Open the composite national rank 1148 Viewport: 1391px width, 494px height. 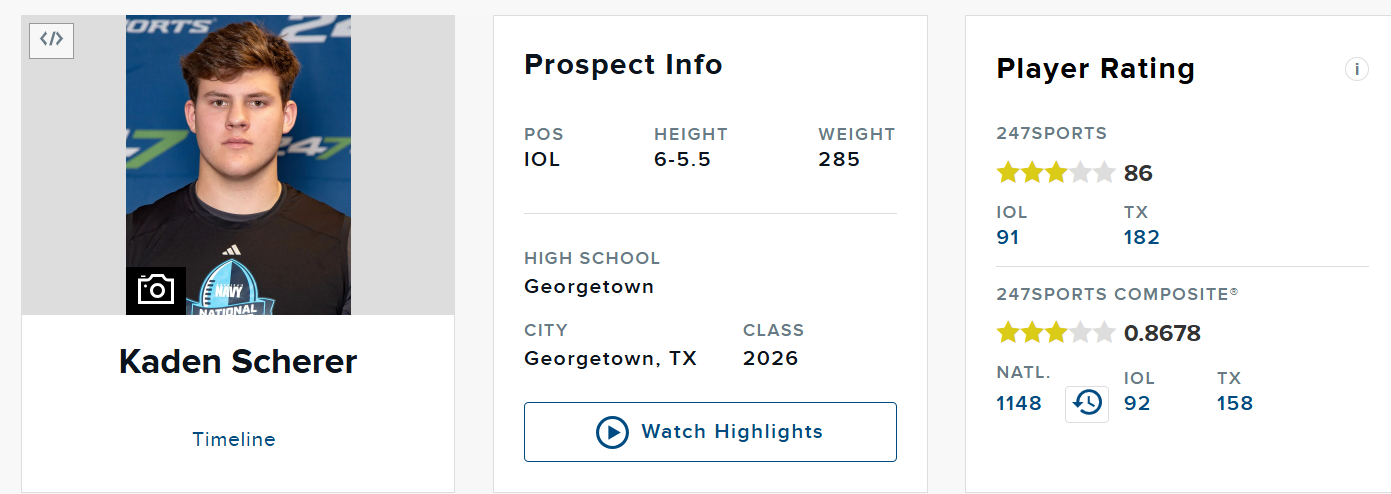point(1019,403)
